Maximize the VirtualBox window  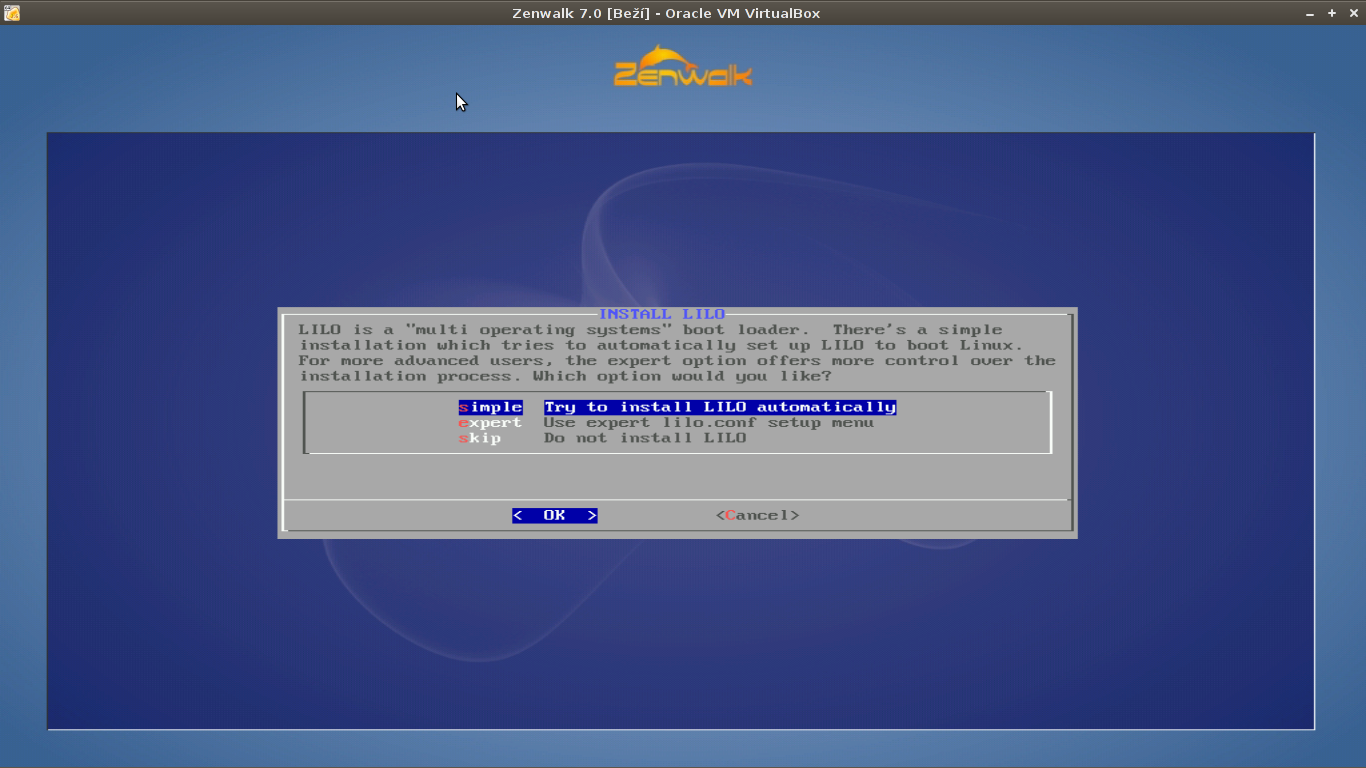(1331, 13)
